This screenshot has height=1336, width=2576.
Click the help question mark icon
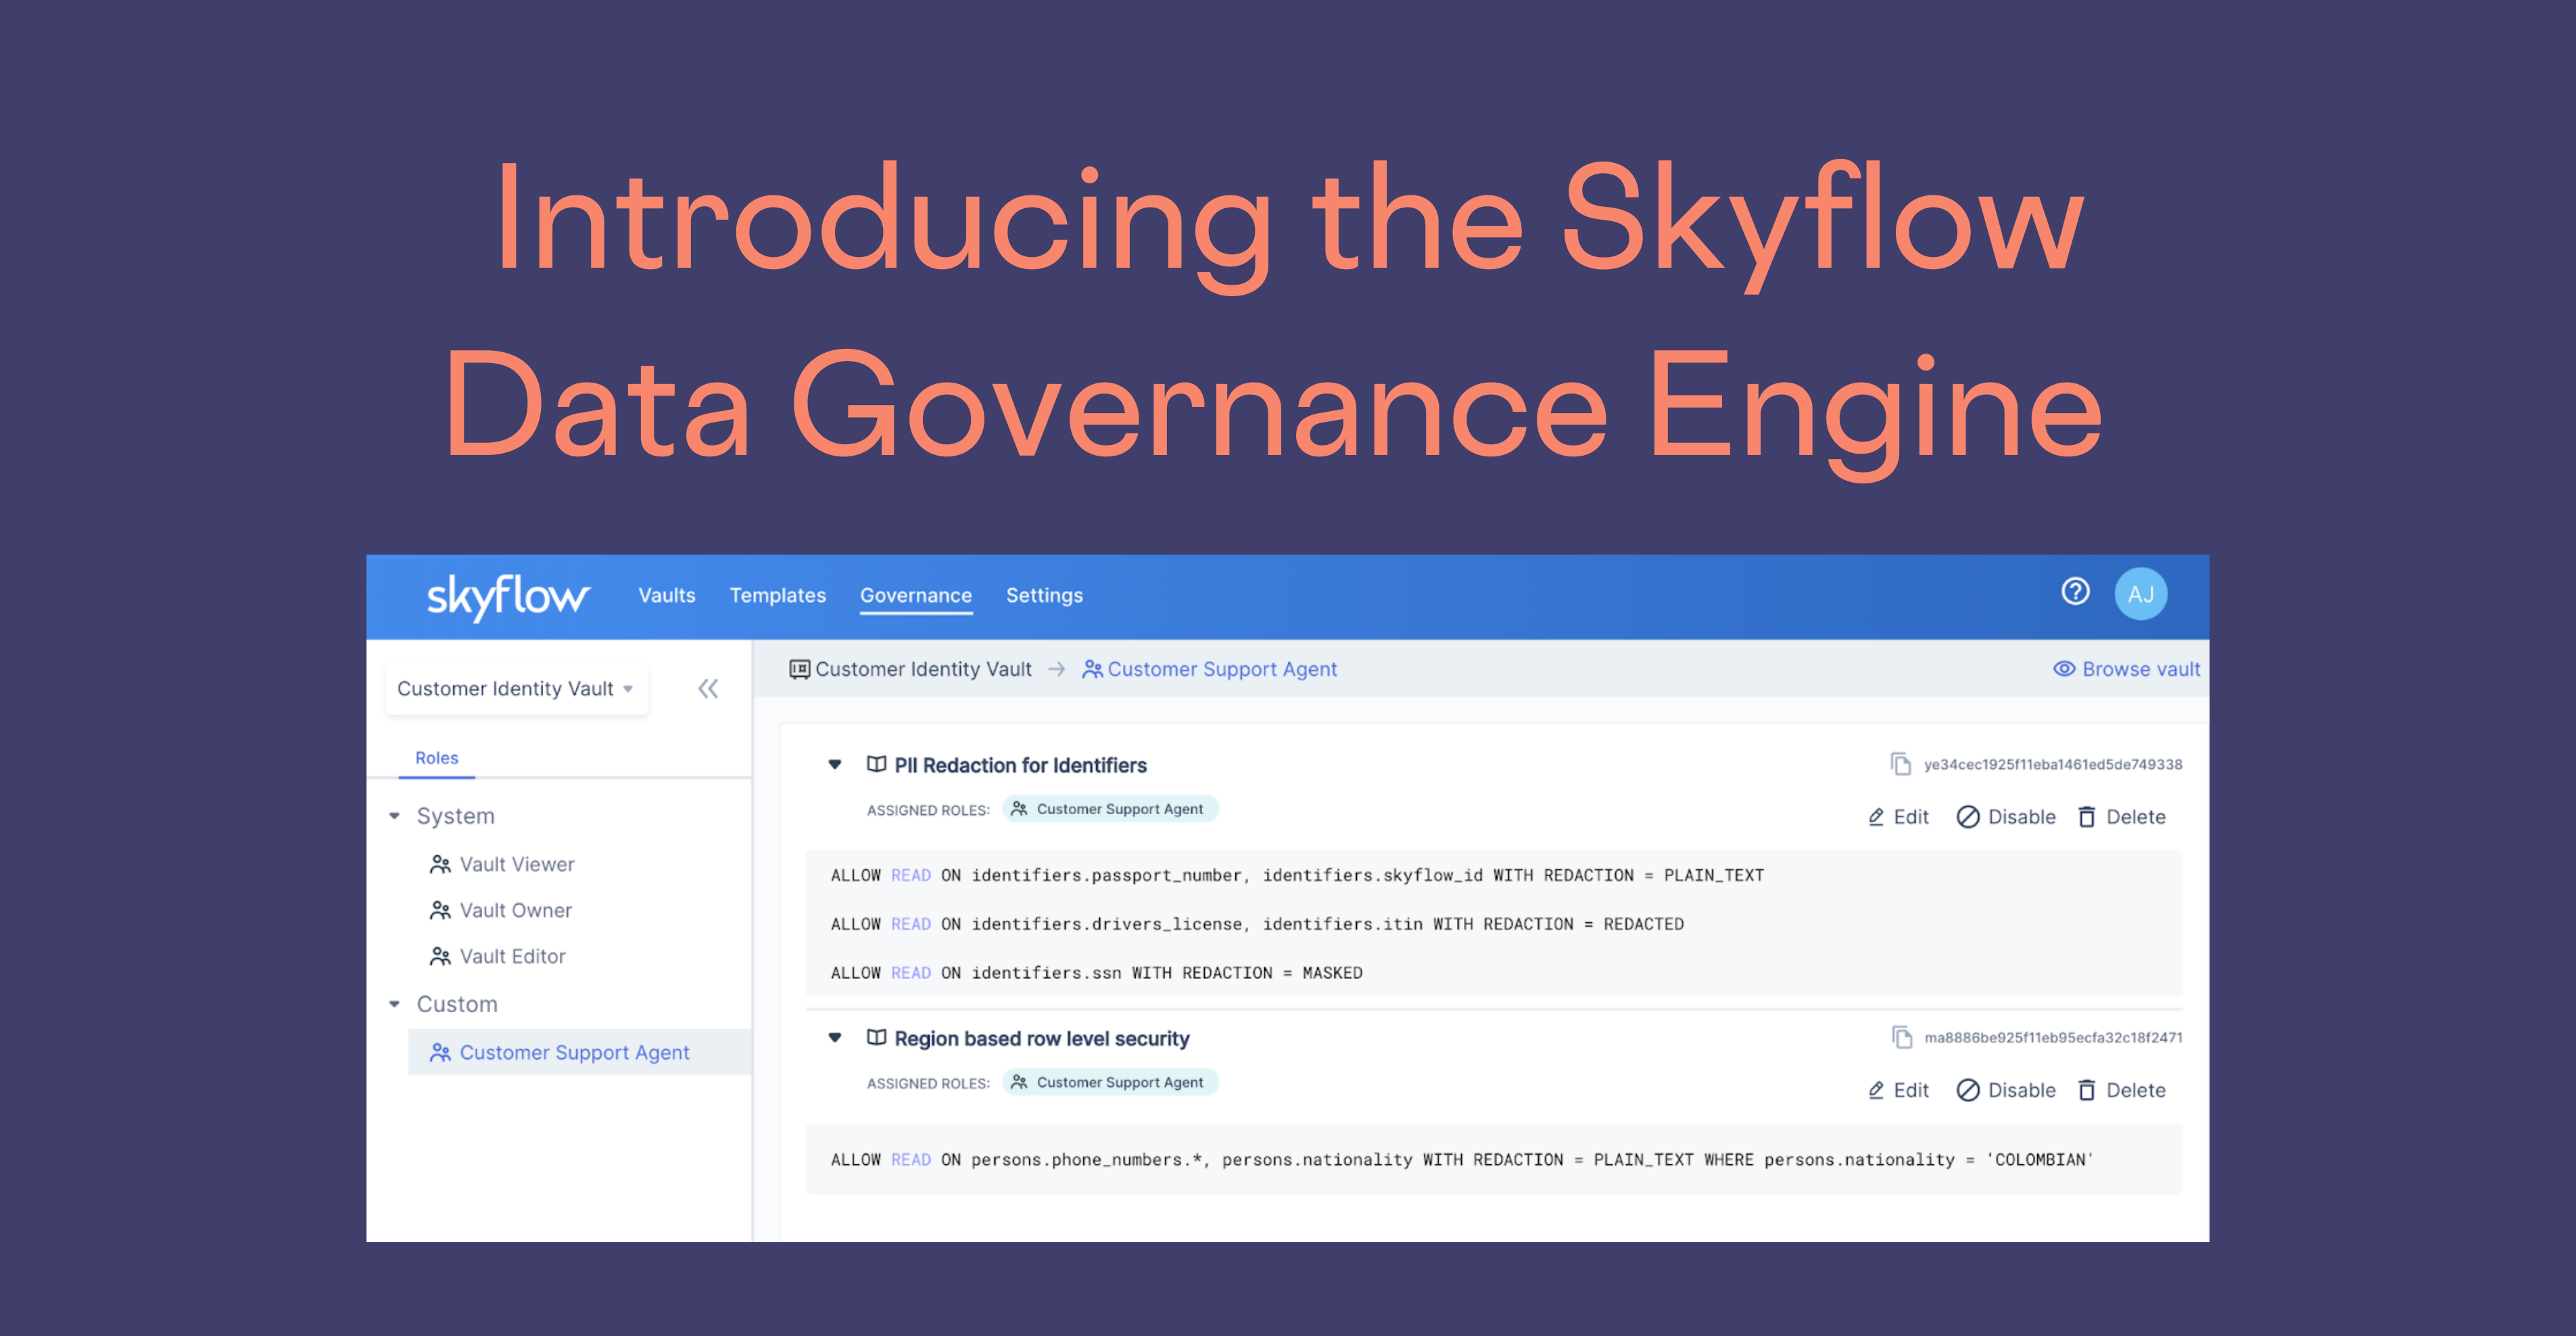tap(2076, 592)
